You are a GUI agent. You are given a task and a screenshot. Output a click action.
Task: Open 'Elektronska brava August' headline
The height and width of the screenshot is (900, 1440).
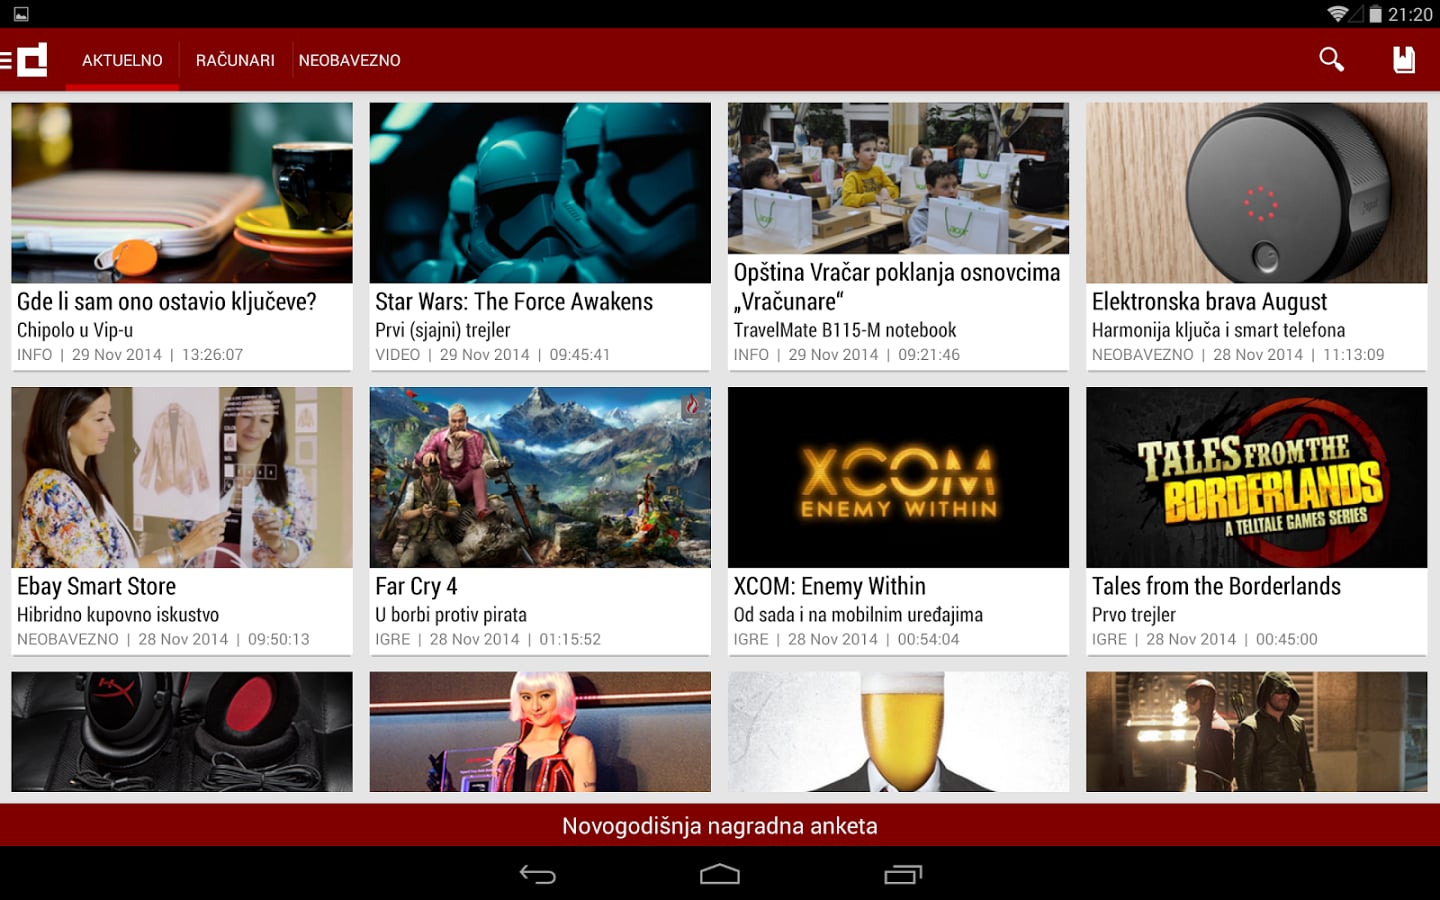(1209, 302)
